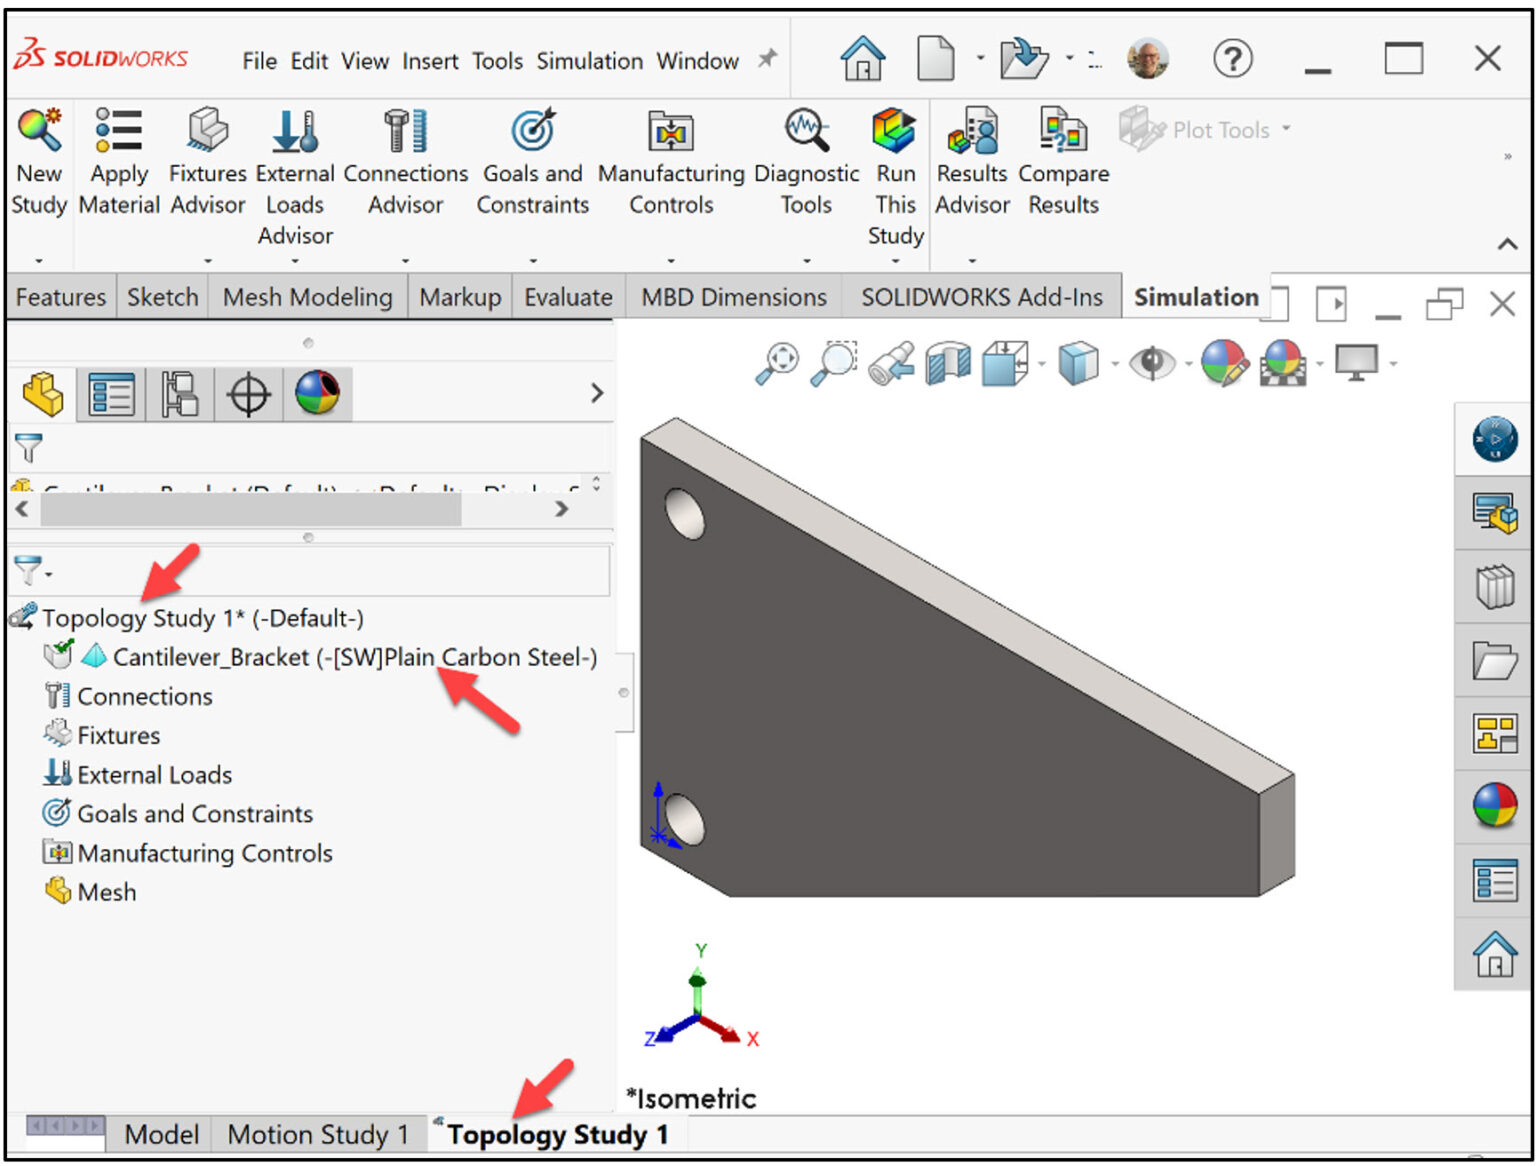The height and width of the screenshot is (1166, 1536).
Task: Select the Zoom to Fit view icon
Action: [780, 363]
